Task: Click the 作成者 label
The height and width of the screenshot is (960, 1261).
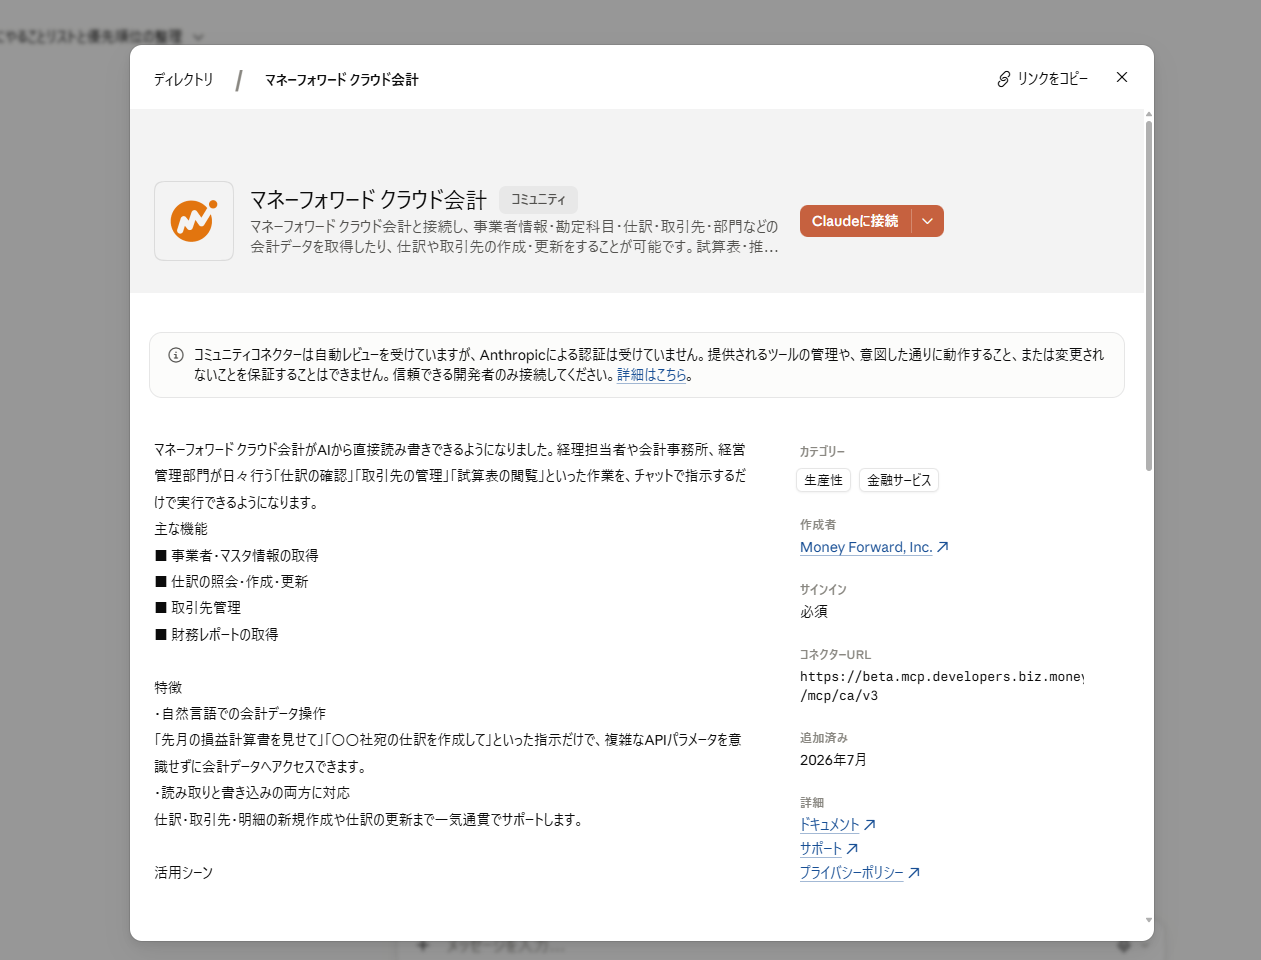Action: coord(818,525)
